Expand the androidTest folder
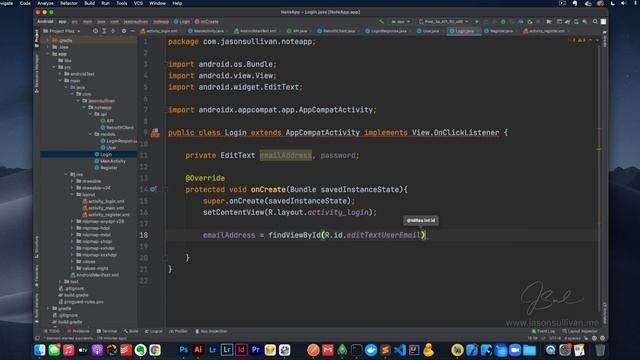The width and height of the screenshot is (640, 360). pyautogui.click(x=60, y=74)
